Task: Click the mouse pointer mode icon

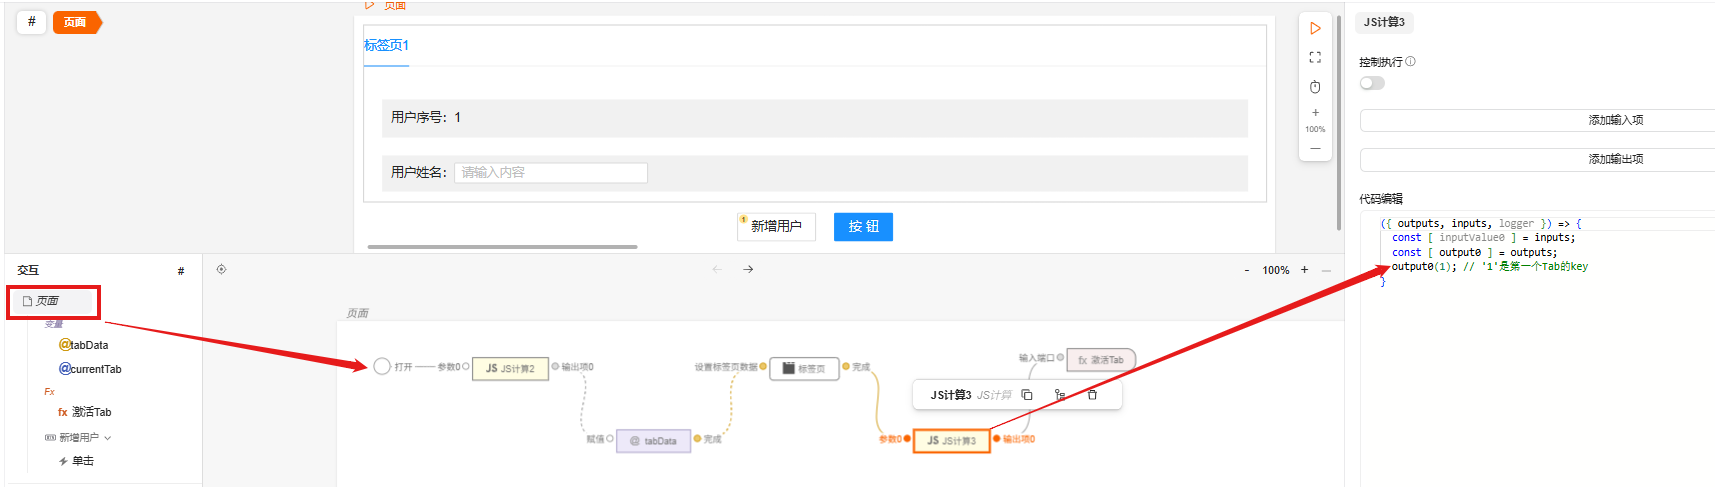Action: click(x=1315, y=87)
